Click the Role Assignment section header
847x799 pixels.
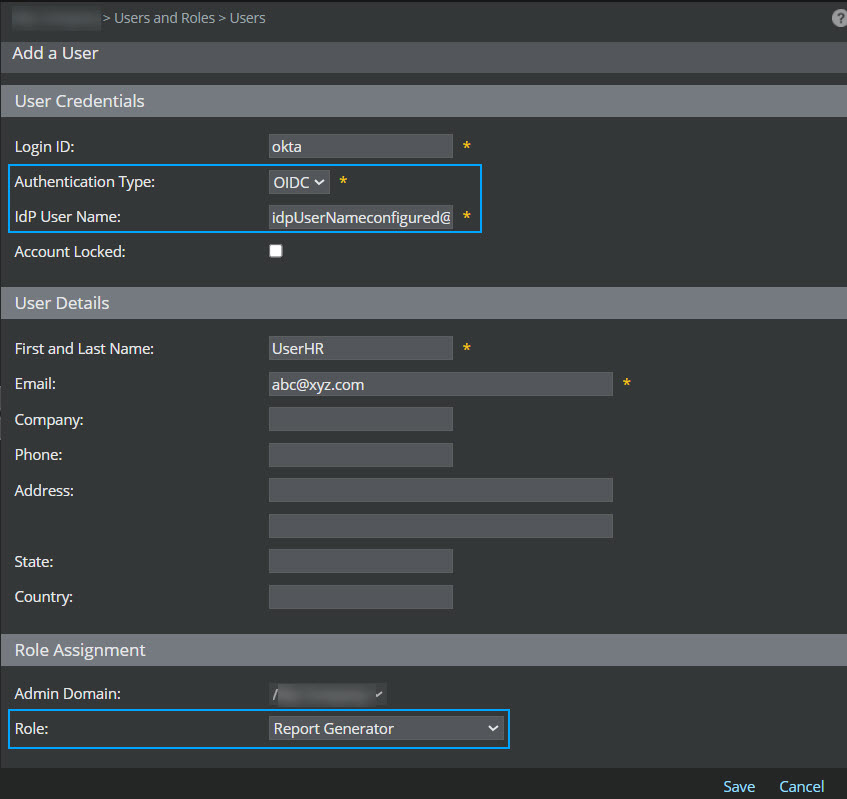[x=424, y=650]
